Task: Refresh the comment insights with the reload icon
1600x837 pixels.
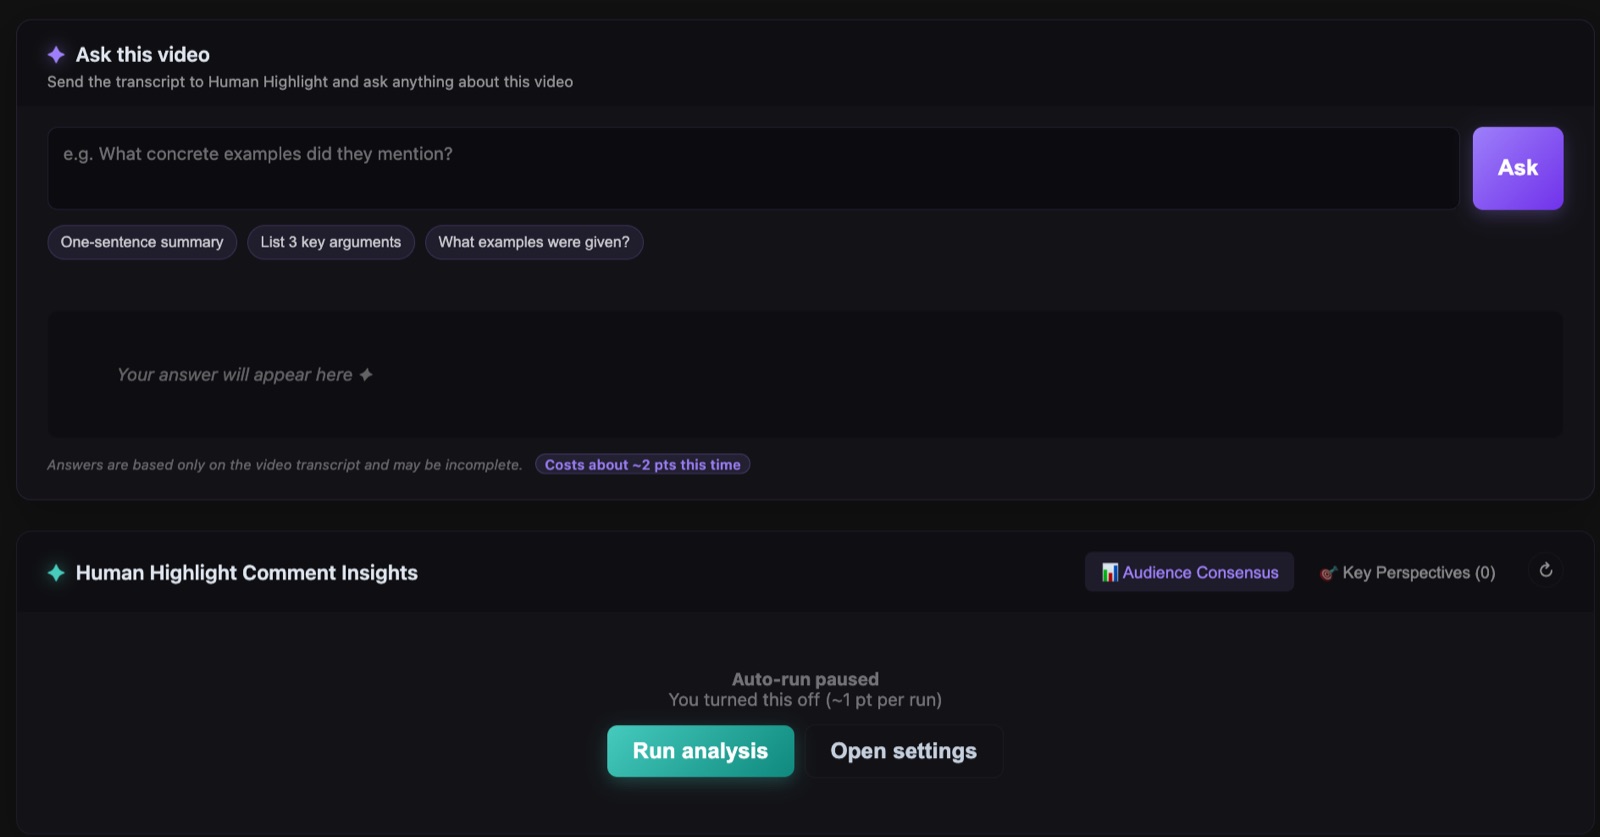Action: coord(1546,570)
